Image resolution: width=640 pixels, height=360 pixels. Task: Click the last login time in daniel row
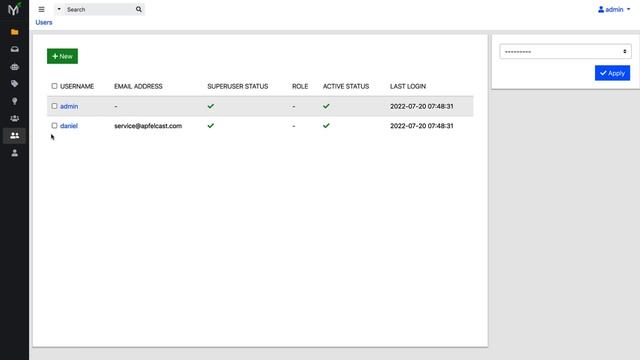point(422,126)
